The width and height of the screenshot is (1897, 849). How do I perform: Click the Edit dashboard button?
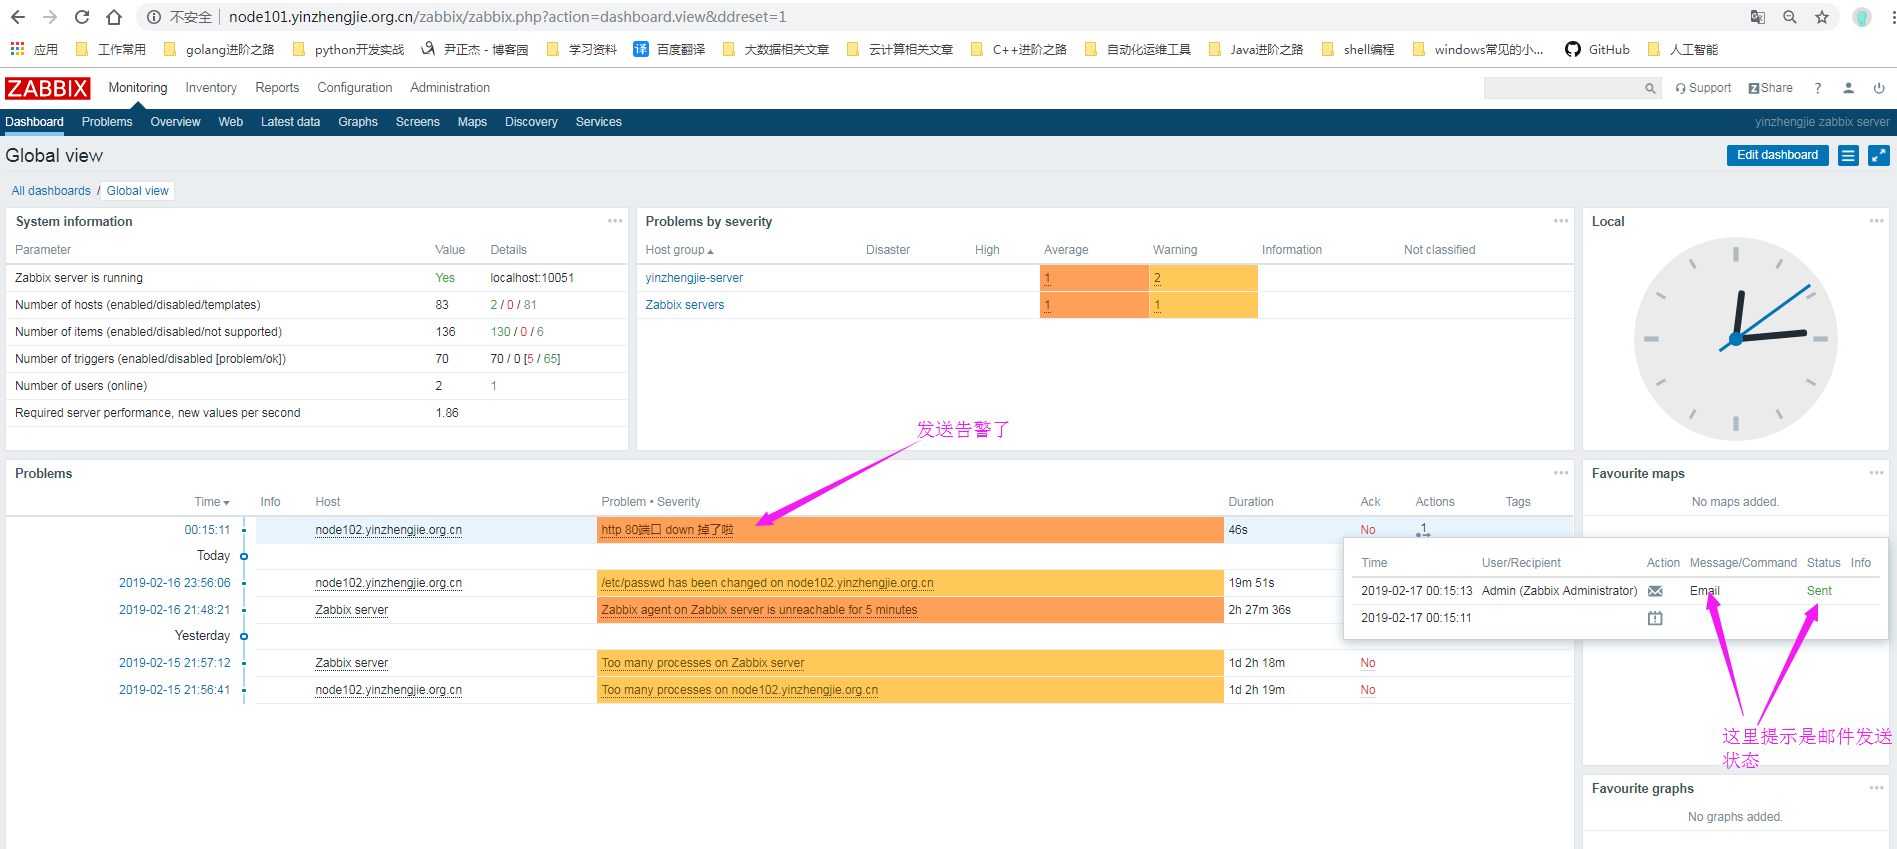click(x=1777, y=155)
